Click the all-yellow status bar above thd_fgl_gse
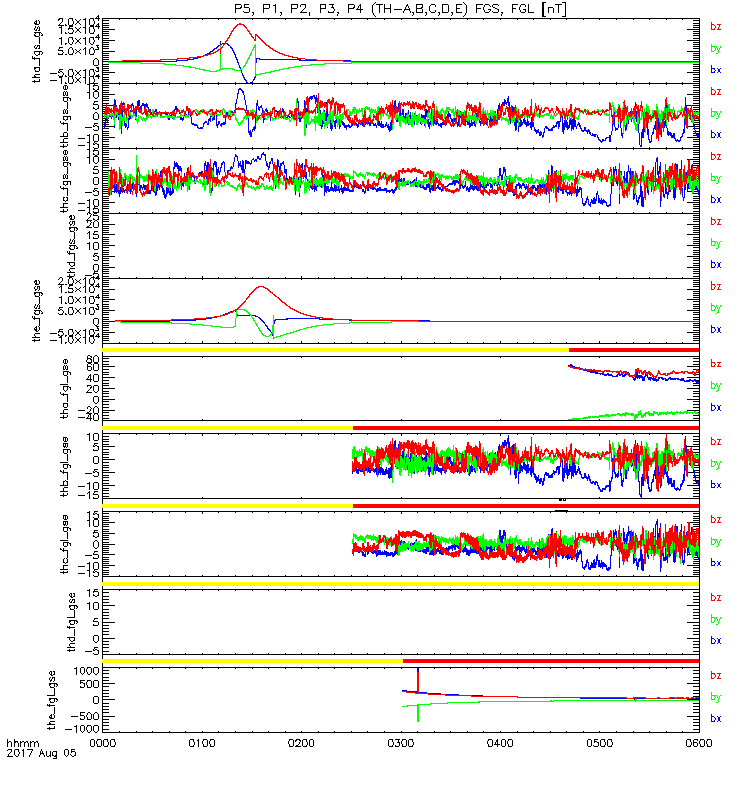 (401, 584)
